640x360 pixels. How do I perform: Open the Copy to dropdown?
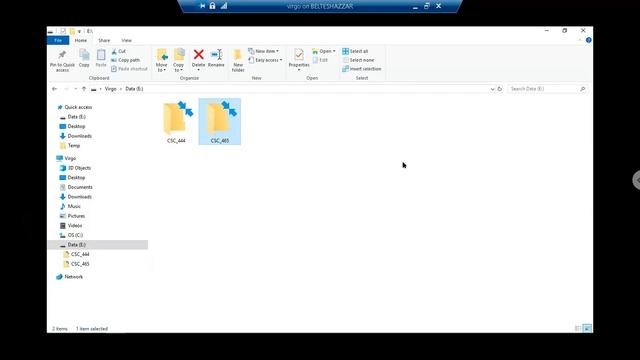179,60
